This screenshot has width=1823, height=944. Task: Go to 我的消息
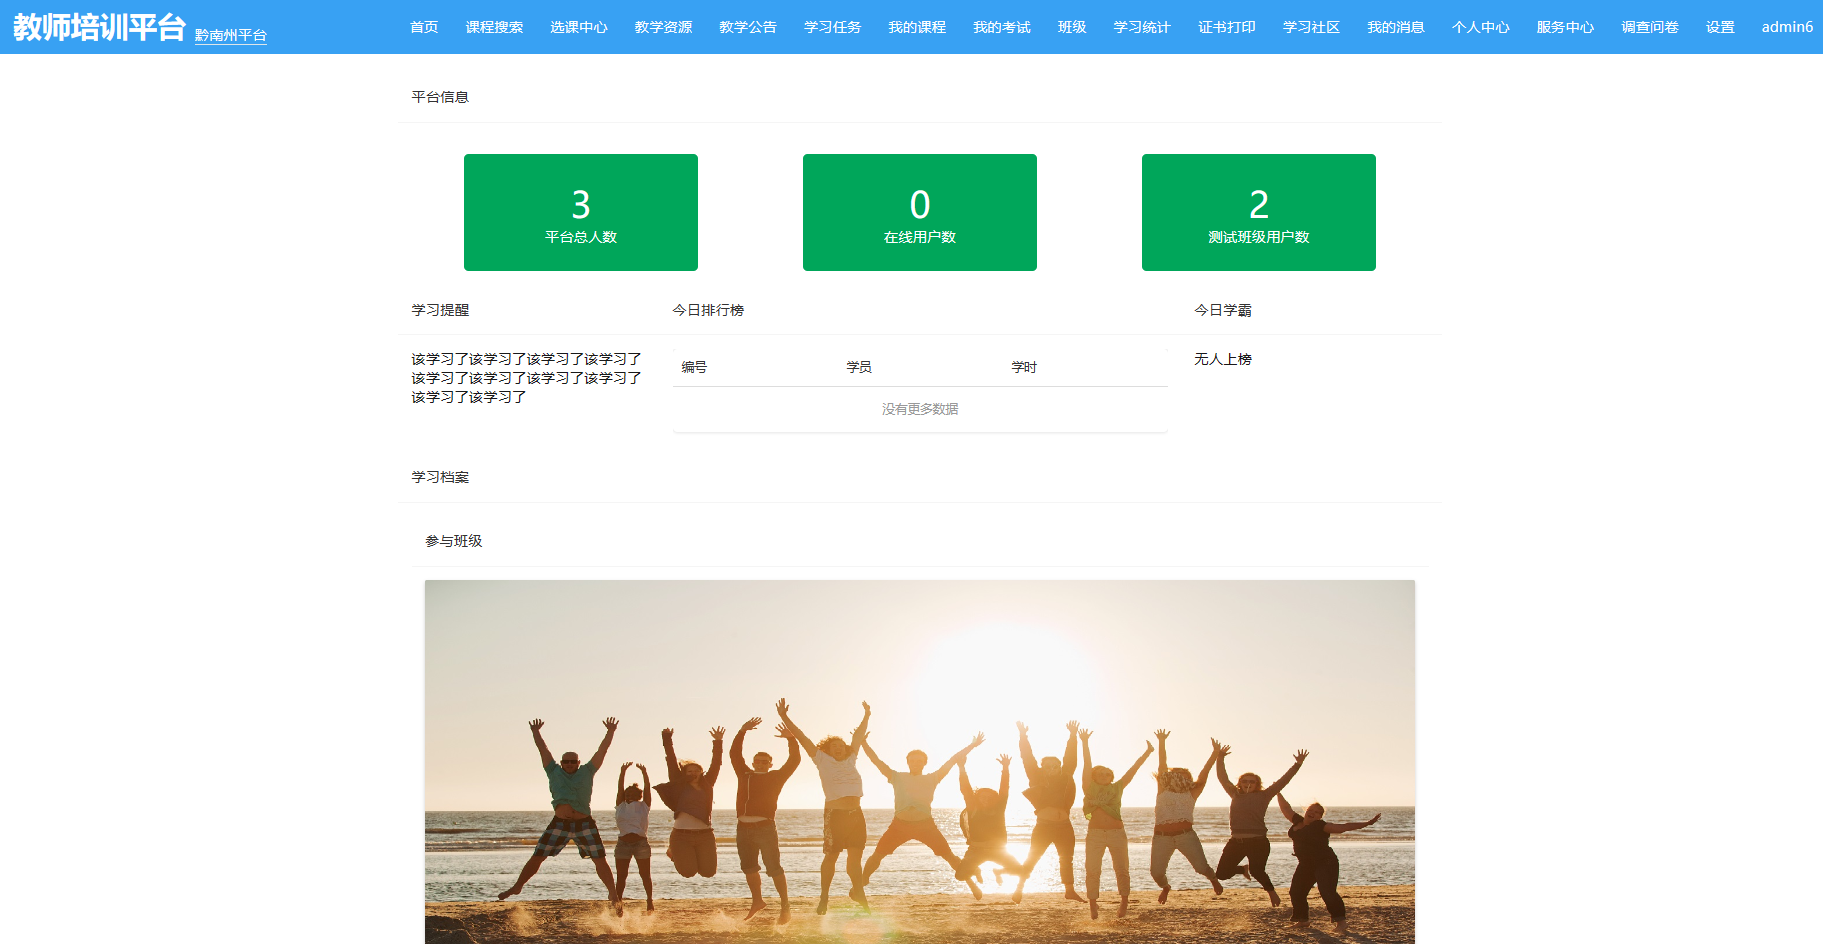pos(1396,27)
